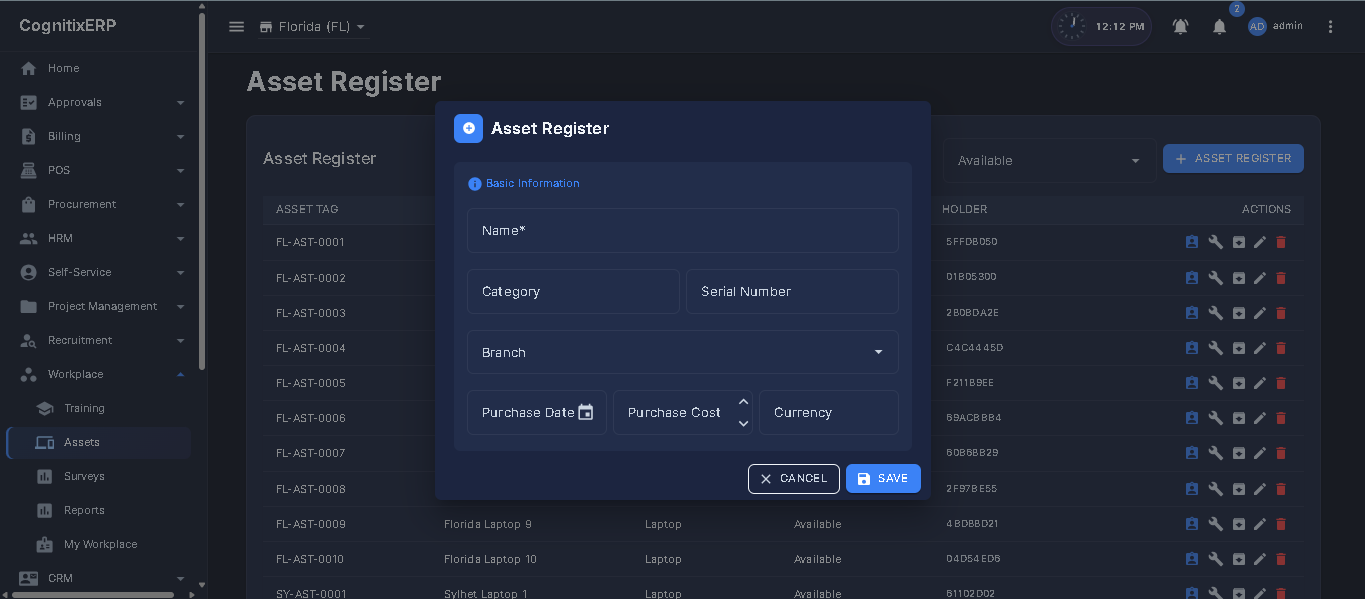Expand the Self-Service sidebar menu

[103, 272]
